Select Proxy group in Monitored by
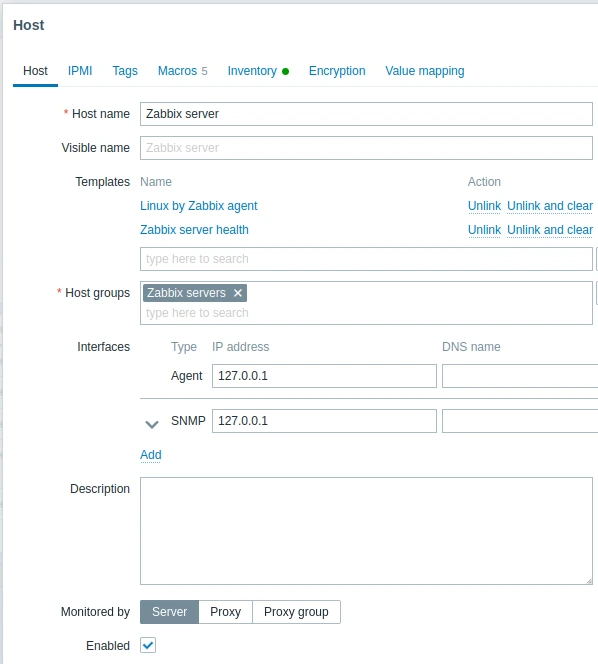The width and height of the screenshot is (598, 664). click(296, 612)
